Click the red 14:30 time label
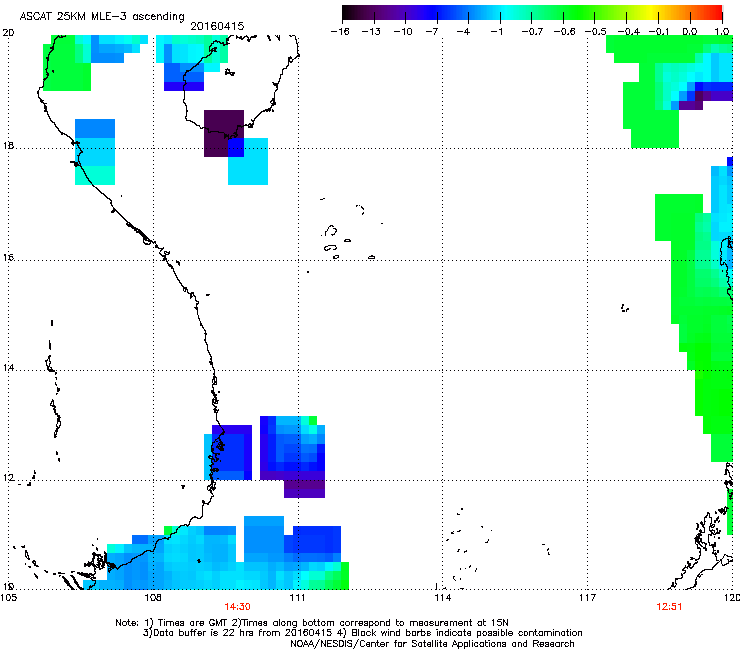Screen dimensions: 740x650 tap(237, 607)
